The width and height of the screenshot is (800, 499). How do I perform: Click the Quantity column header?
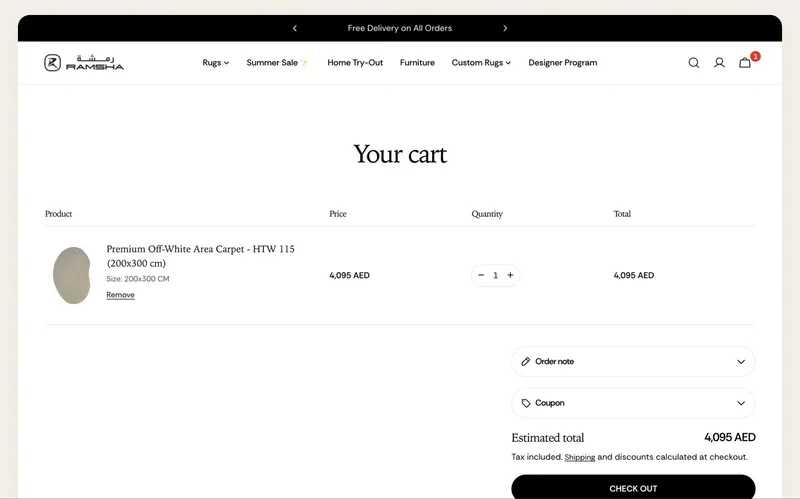pos(487,214)
